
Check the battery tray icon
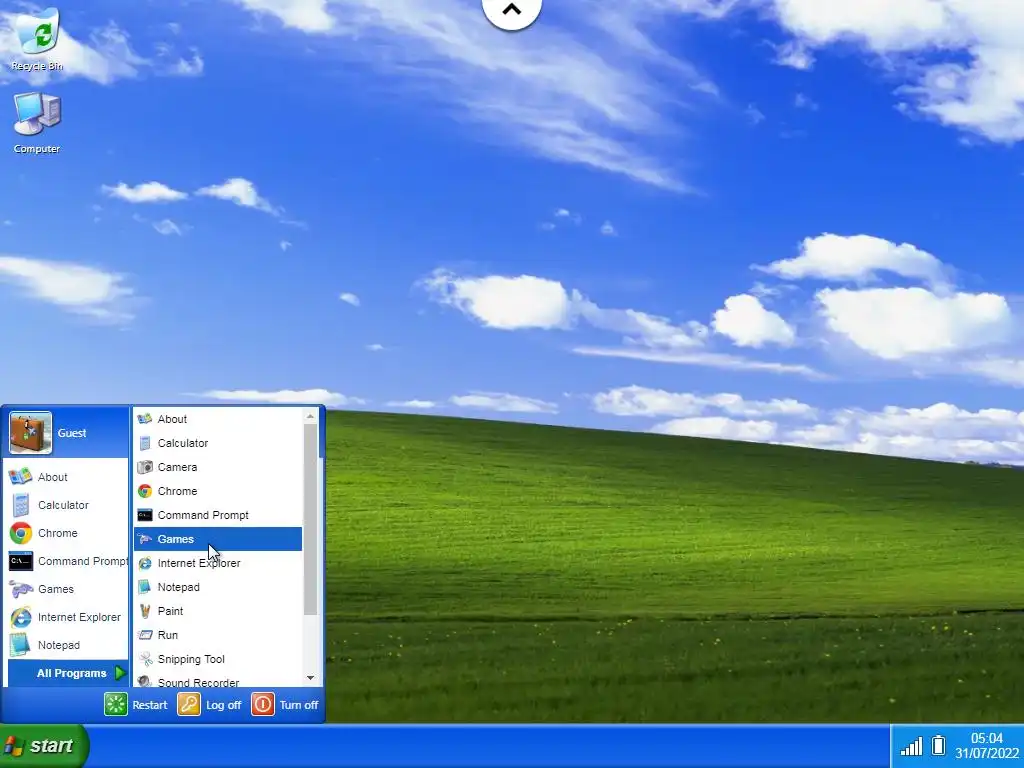tap(938, 745)
